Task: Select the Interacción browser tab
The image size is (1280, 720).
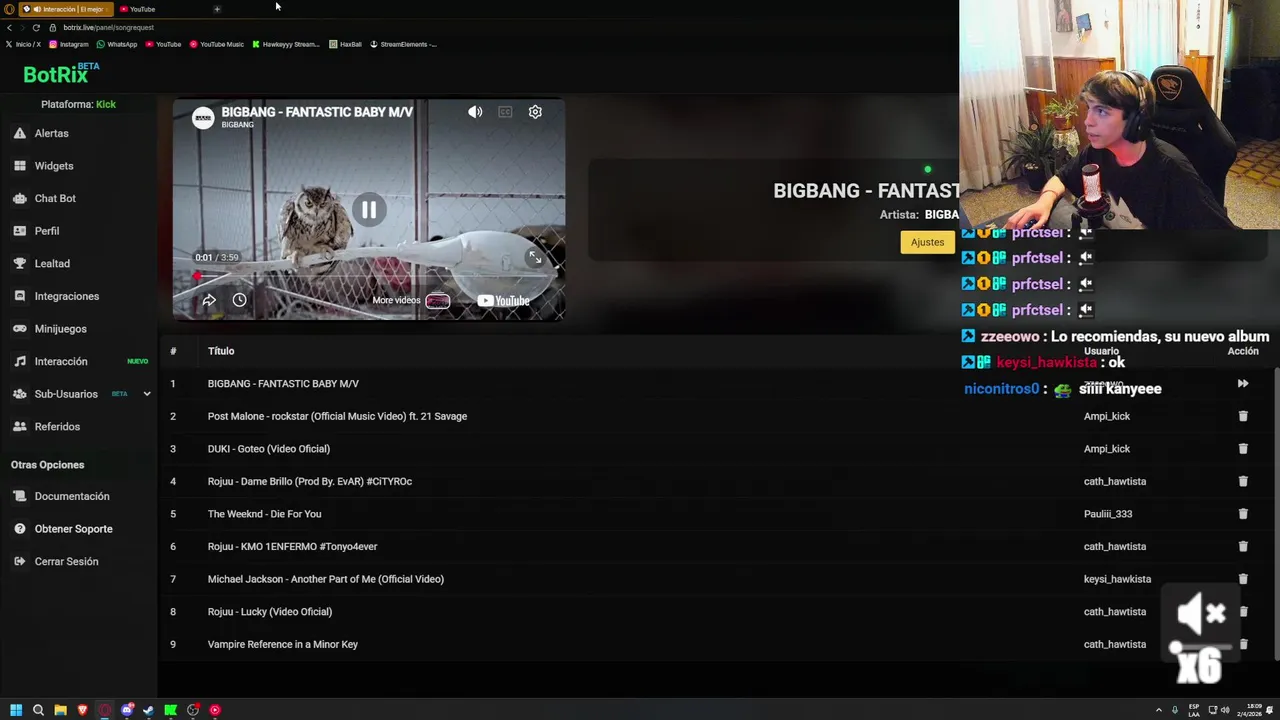Action: (66, 9)
